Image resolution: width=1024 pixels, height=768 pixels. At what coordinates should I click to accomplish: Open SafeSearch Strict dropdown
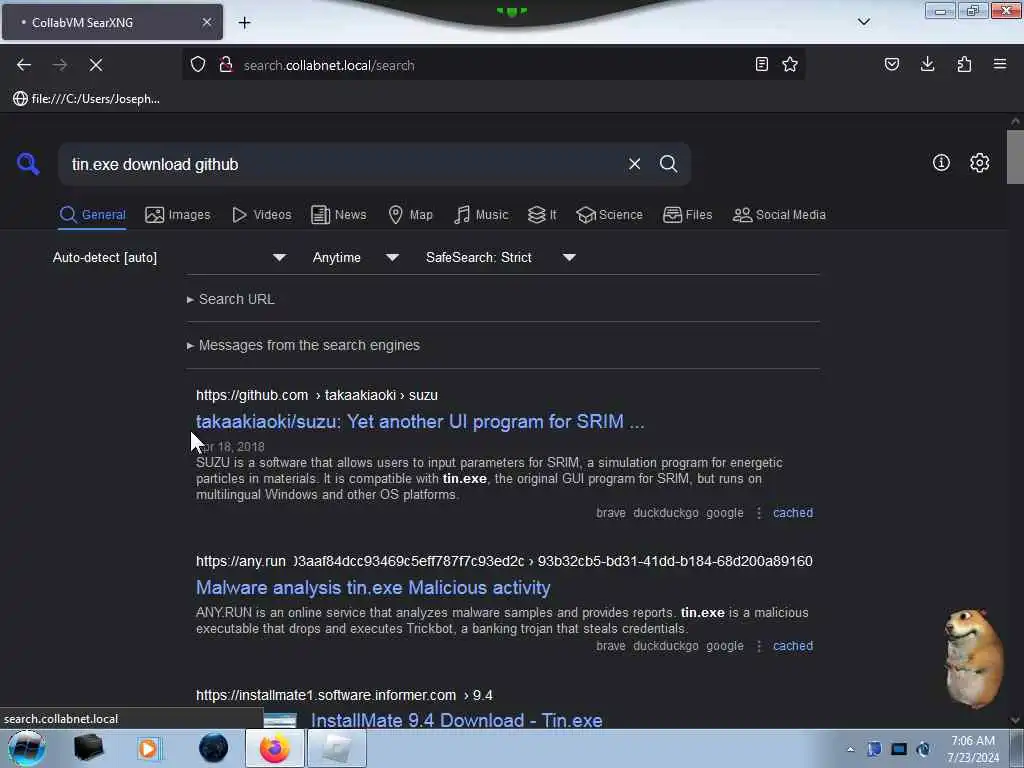[x=500, y=257]
